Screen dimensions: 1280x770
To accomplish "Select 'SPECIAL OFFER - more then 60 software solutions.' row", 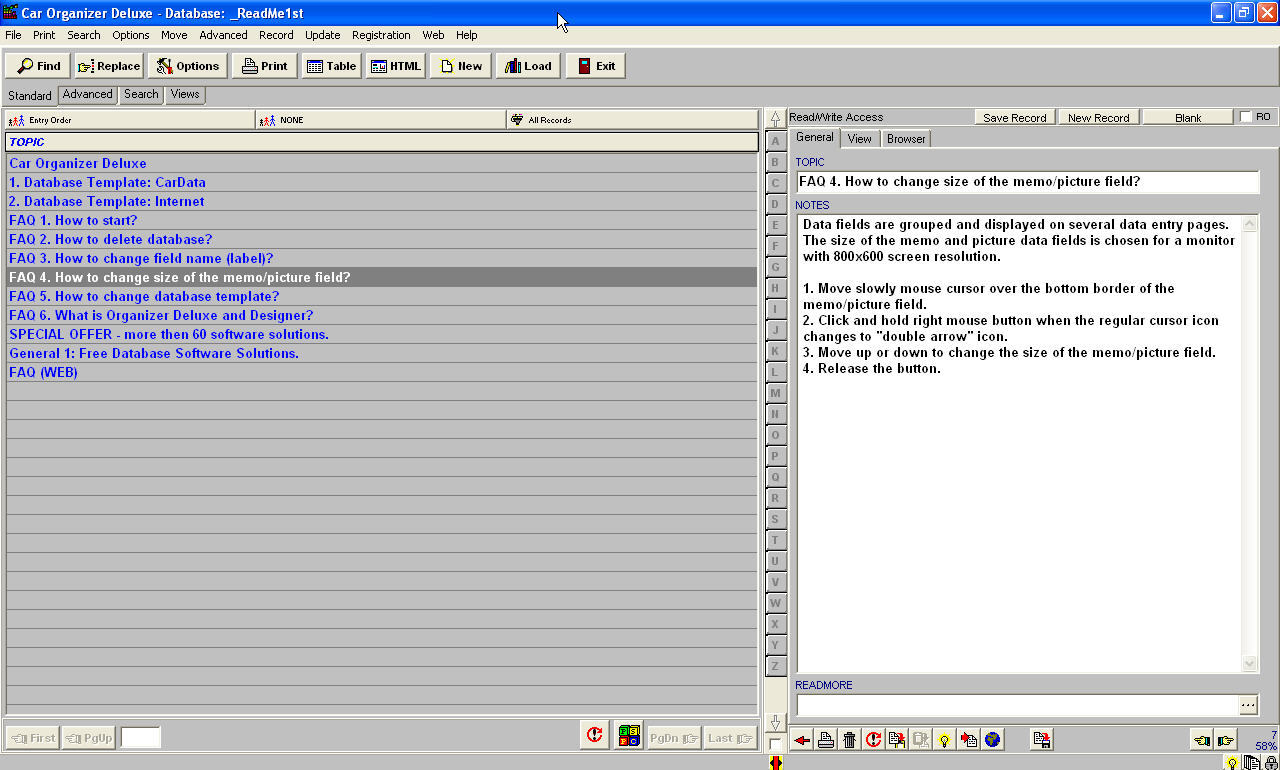I will pos(381,334).
